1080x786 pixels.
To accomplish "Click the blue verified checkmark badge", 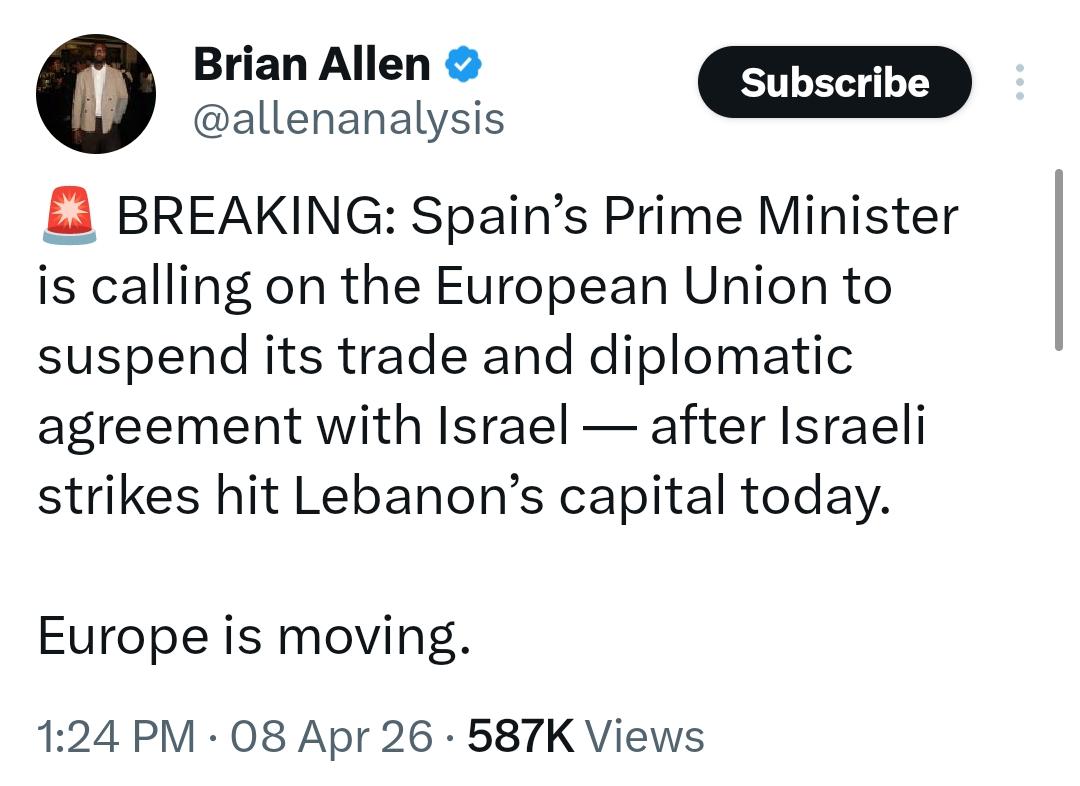I will (463, 67).
